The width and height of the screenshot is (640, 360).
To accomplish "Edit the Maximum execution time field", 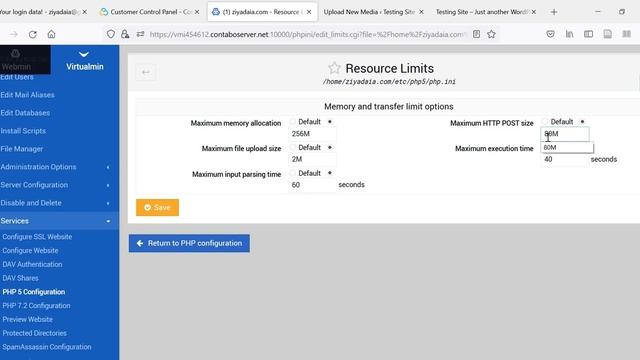I will point(565,159).
